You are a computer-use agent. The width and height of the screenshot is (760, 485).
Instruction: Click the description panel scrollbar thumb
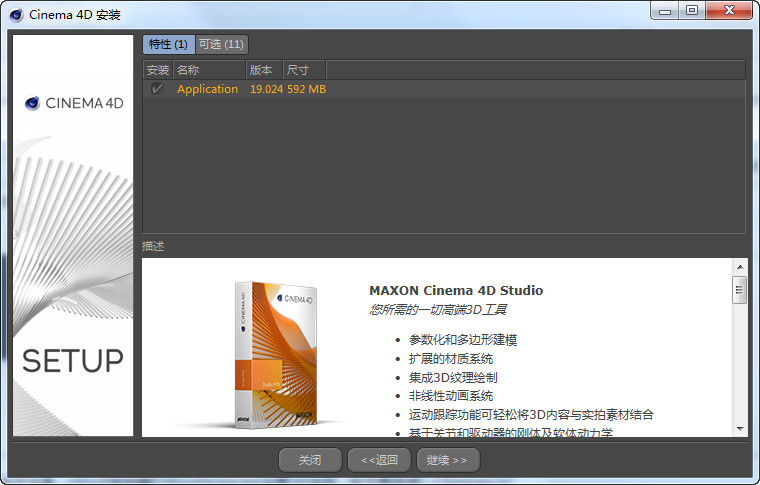click(x=740, y=290)
